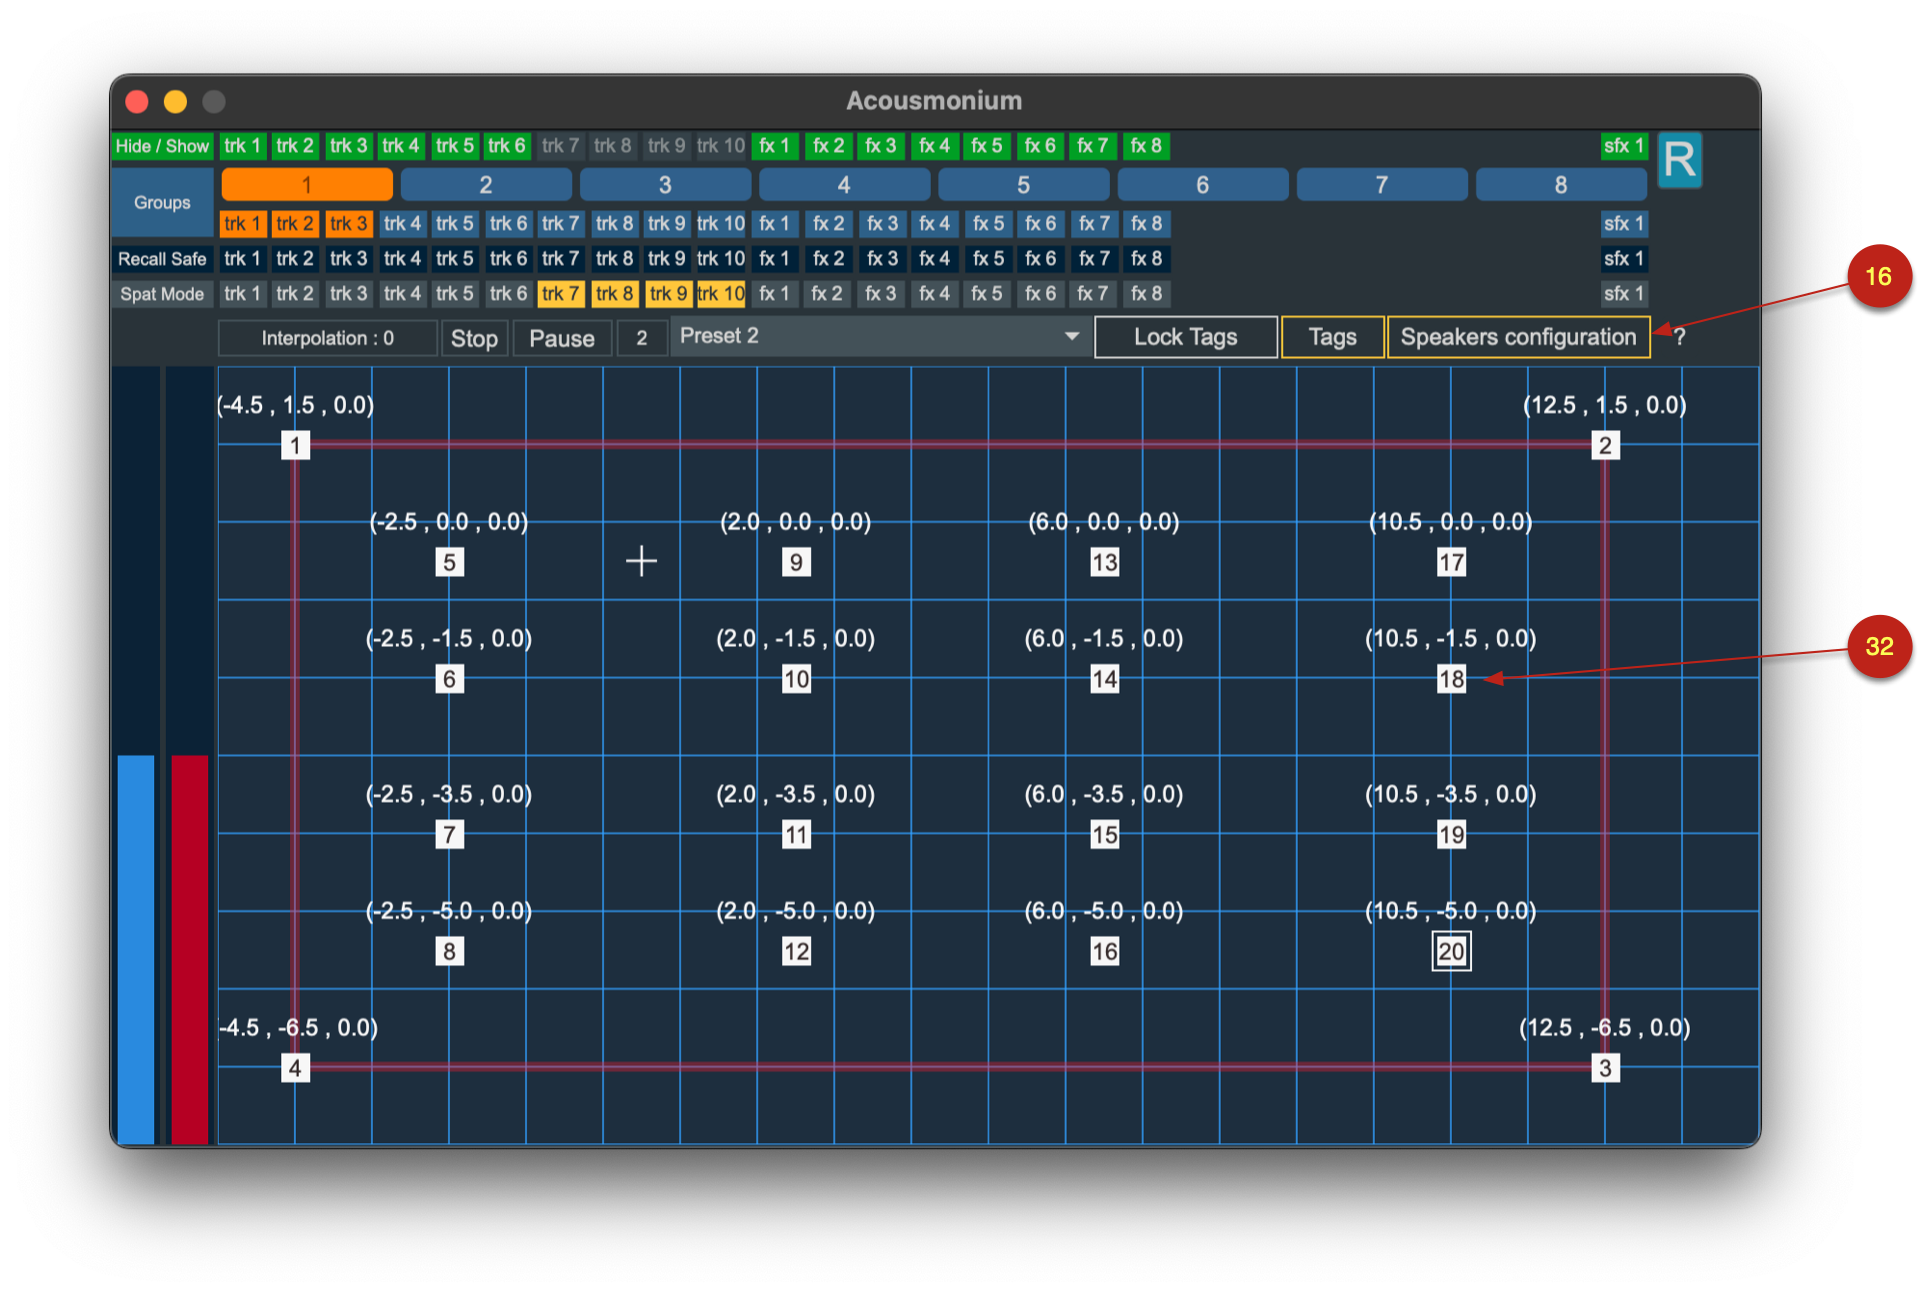Select group 5 tab
The image size is (1919, 1294).
point(1023,185)
